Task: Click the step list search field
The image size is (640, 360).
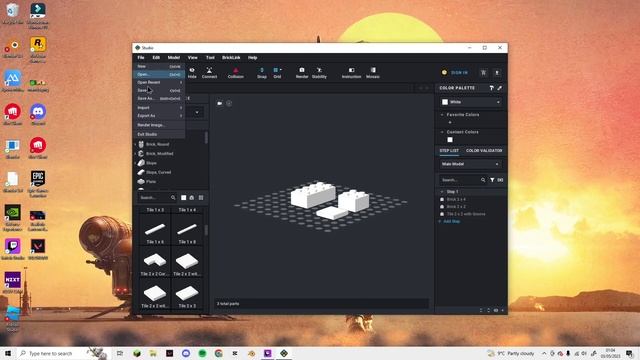Action: (460, 180)
